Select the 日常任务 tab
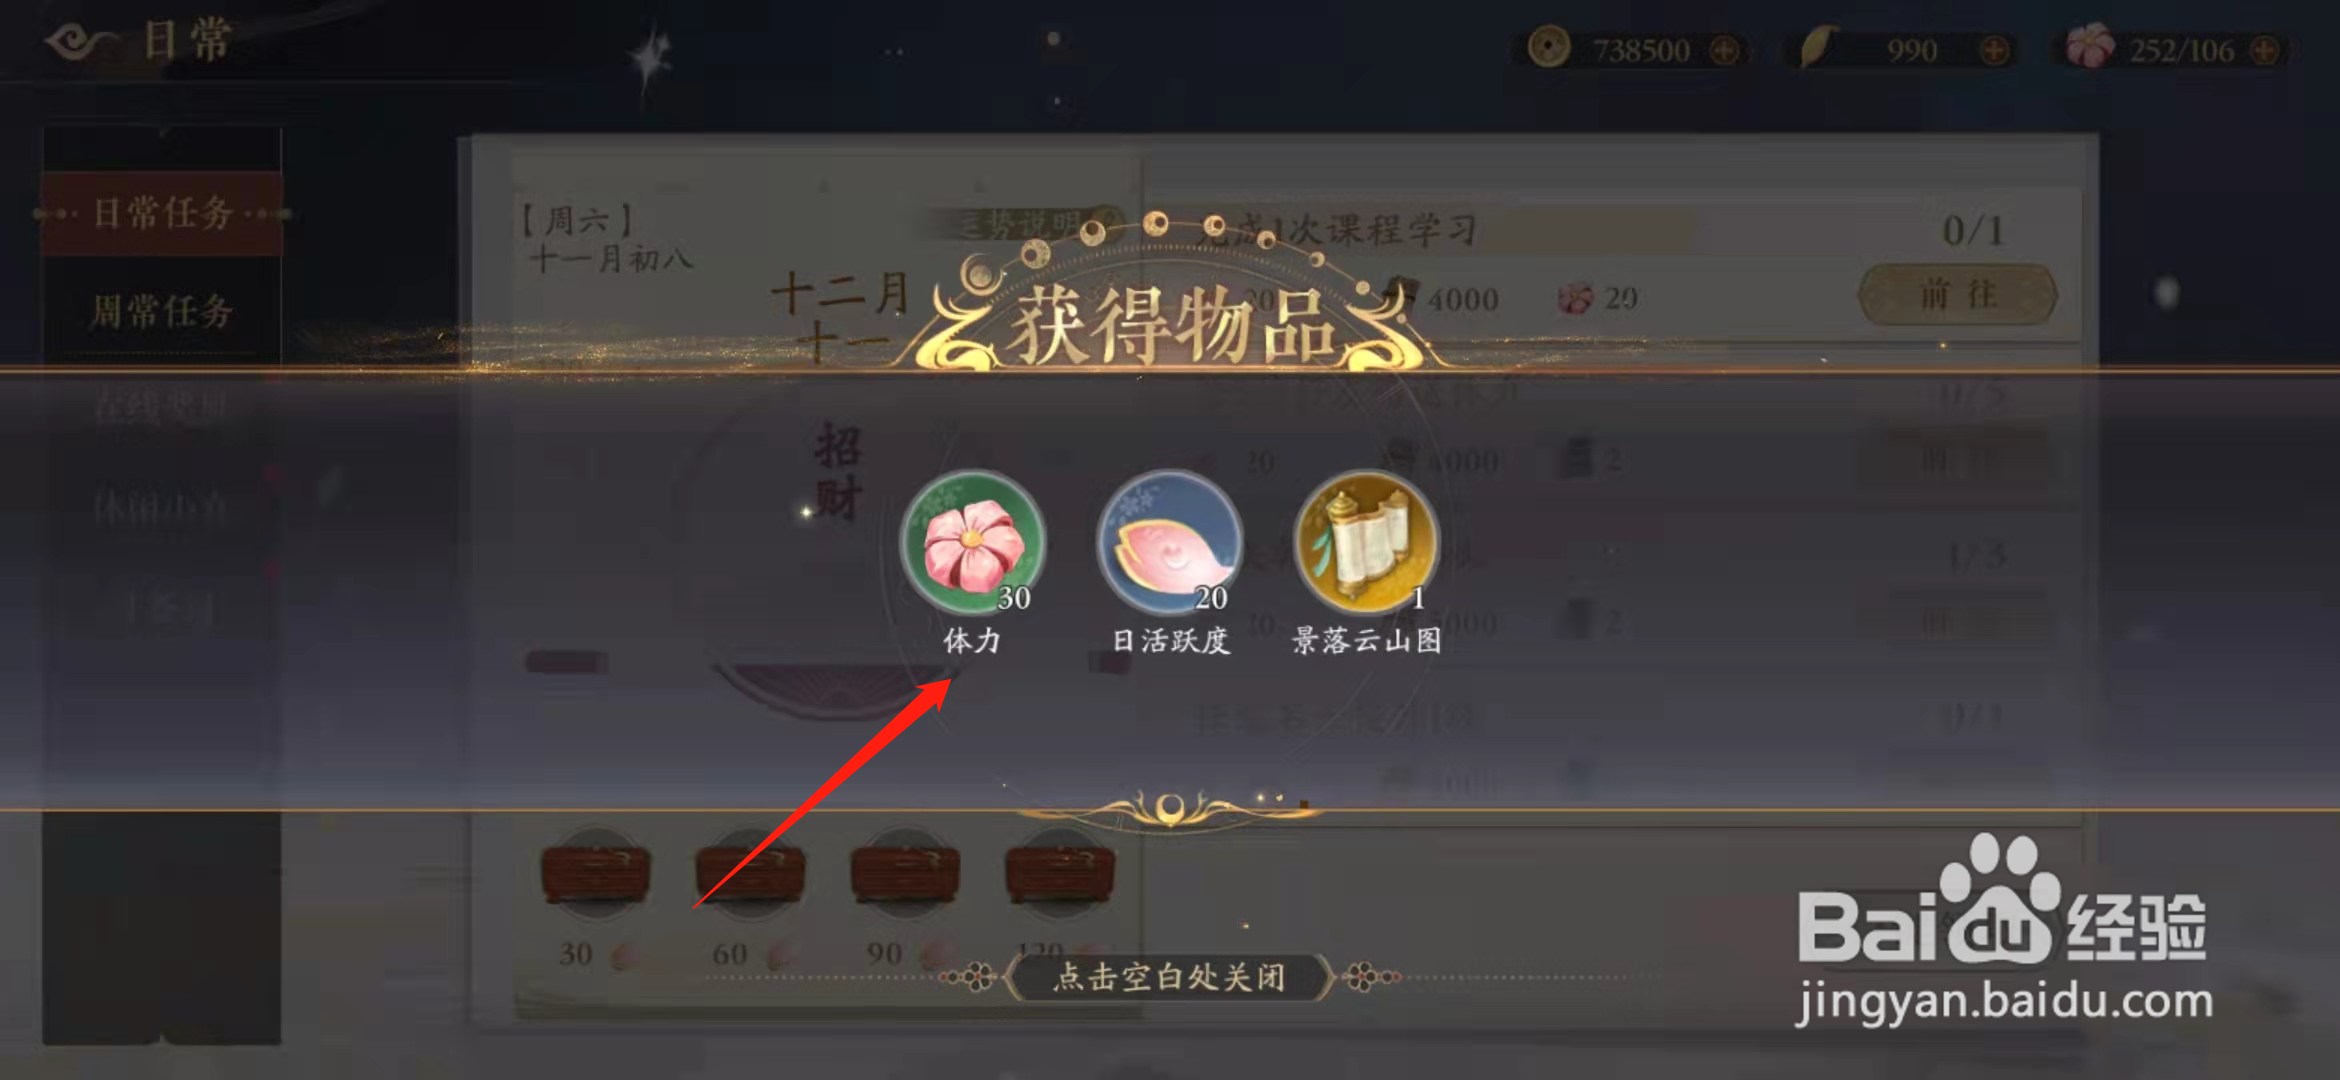The height and width of the screenshot is (1080, 2340). pyautogui.click(x=163, y=213)
